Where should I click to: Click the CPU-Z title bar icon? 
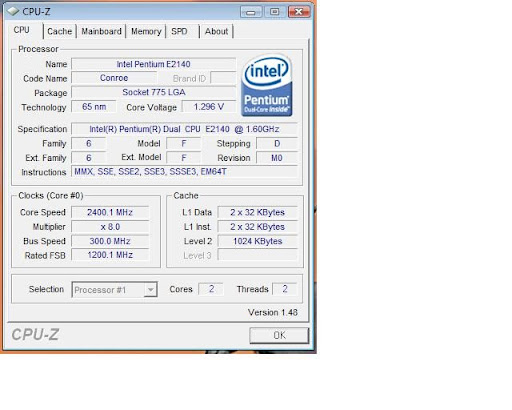pyautogui.click(x=13, y=11)
